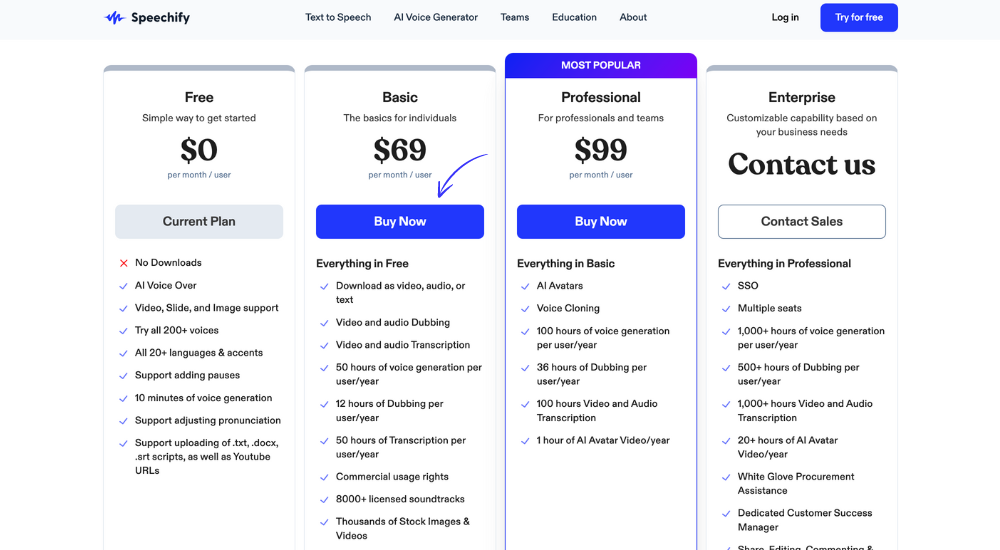The image size is (1000, 550).
Task: Open the AI Voice Generator menu item
Action: click(x=436, y=17)
